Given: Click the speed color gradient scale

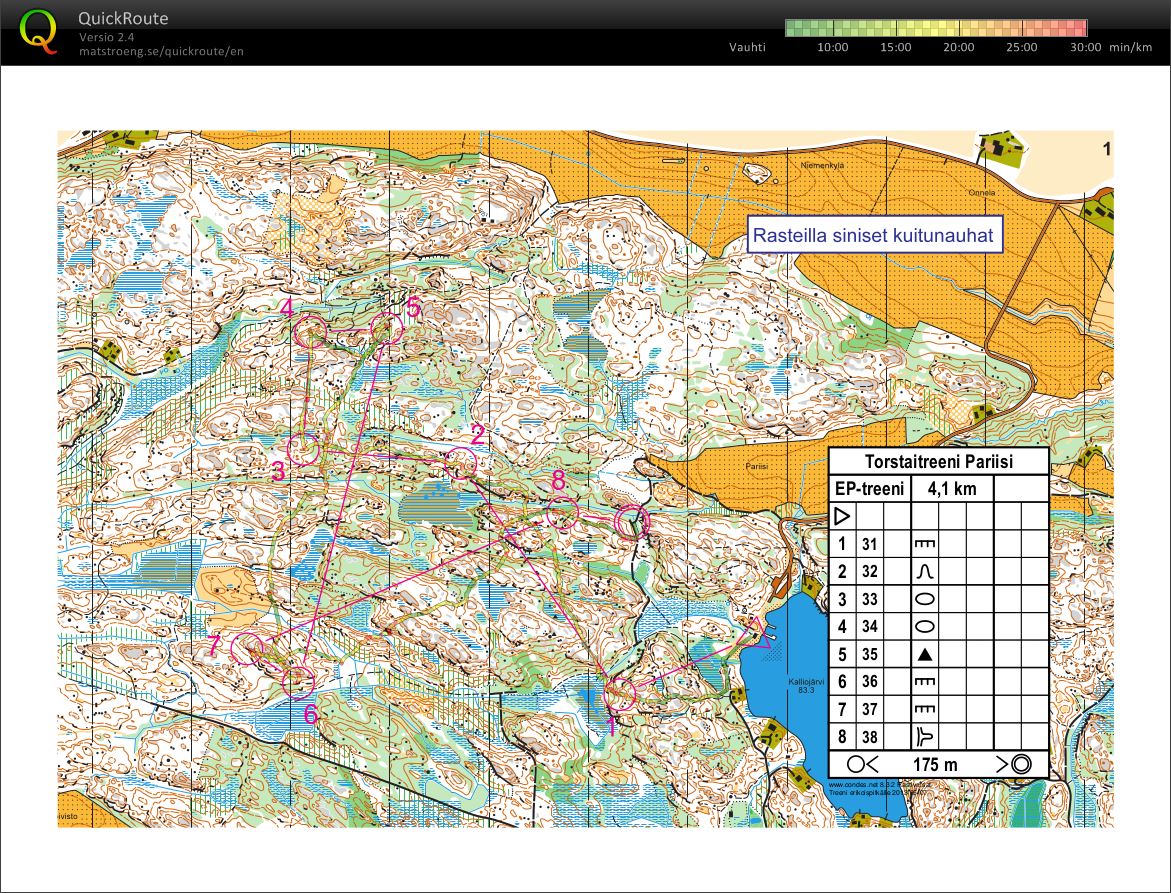Looking at the screenshot, I should point(936,28).
